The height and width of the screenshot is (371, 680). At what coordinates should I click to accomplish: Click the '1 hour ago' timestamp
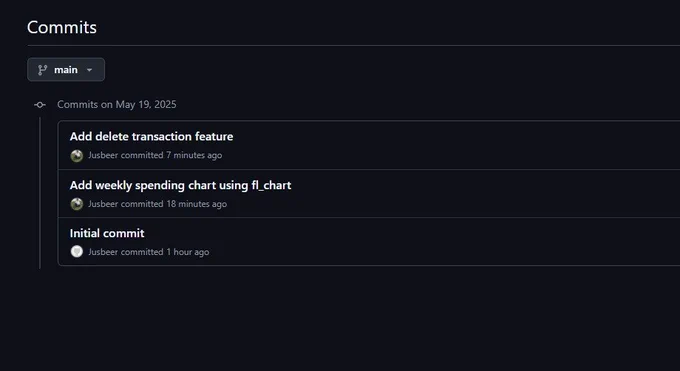point(188,252)
